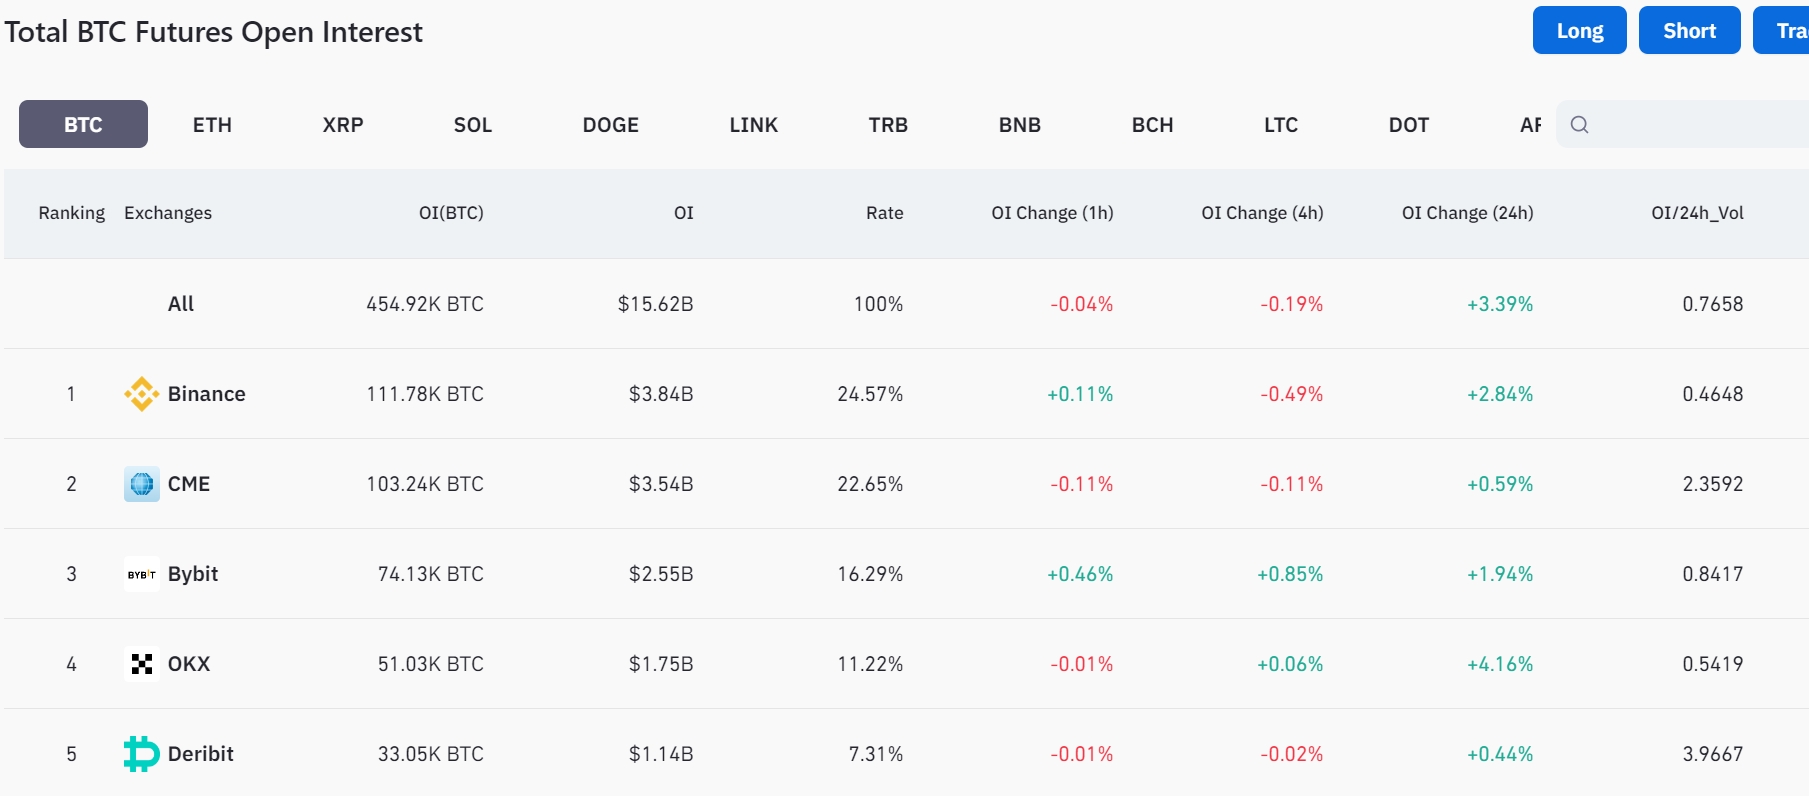Open the SOL coin tab
This screenshot has width=1809, height=796.
coord(472,125)
